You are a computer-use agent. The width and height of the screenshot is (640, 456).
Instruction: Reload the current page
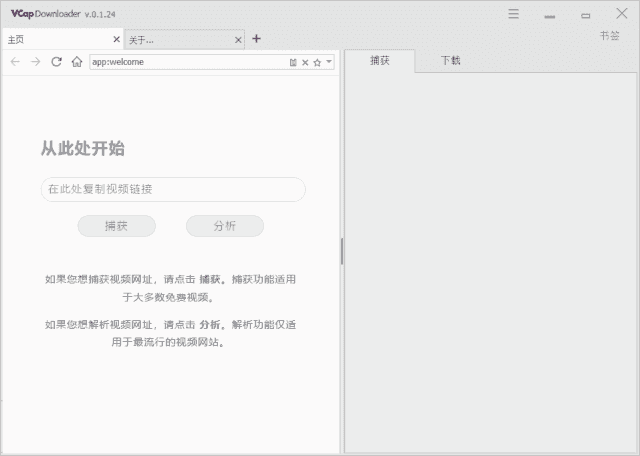click(56, 62)
